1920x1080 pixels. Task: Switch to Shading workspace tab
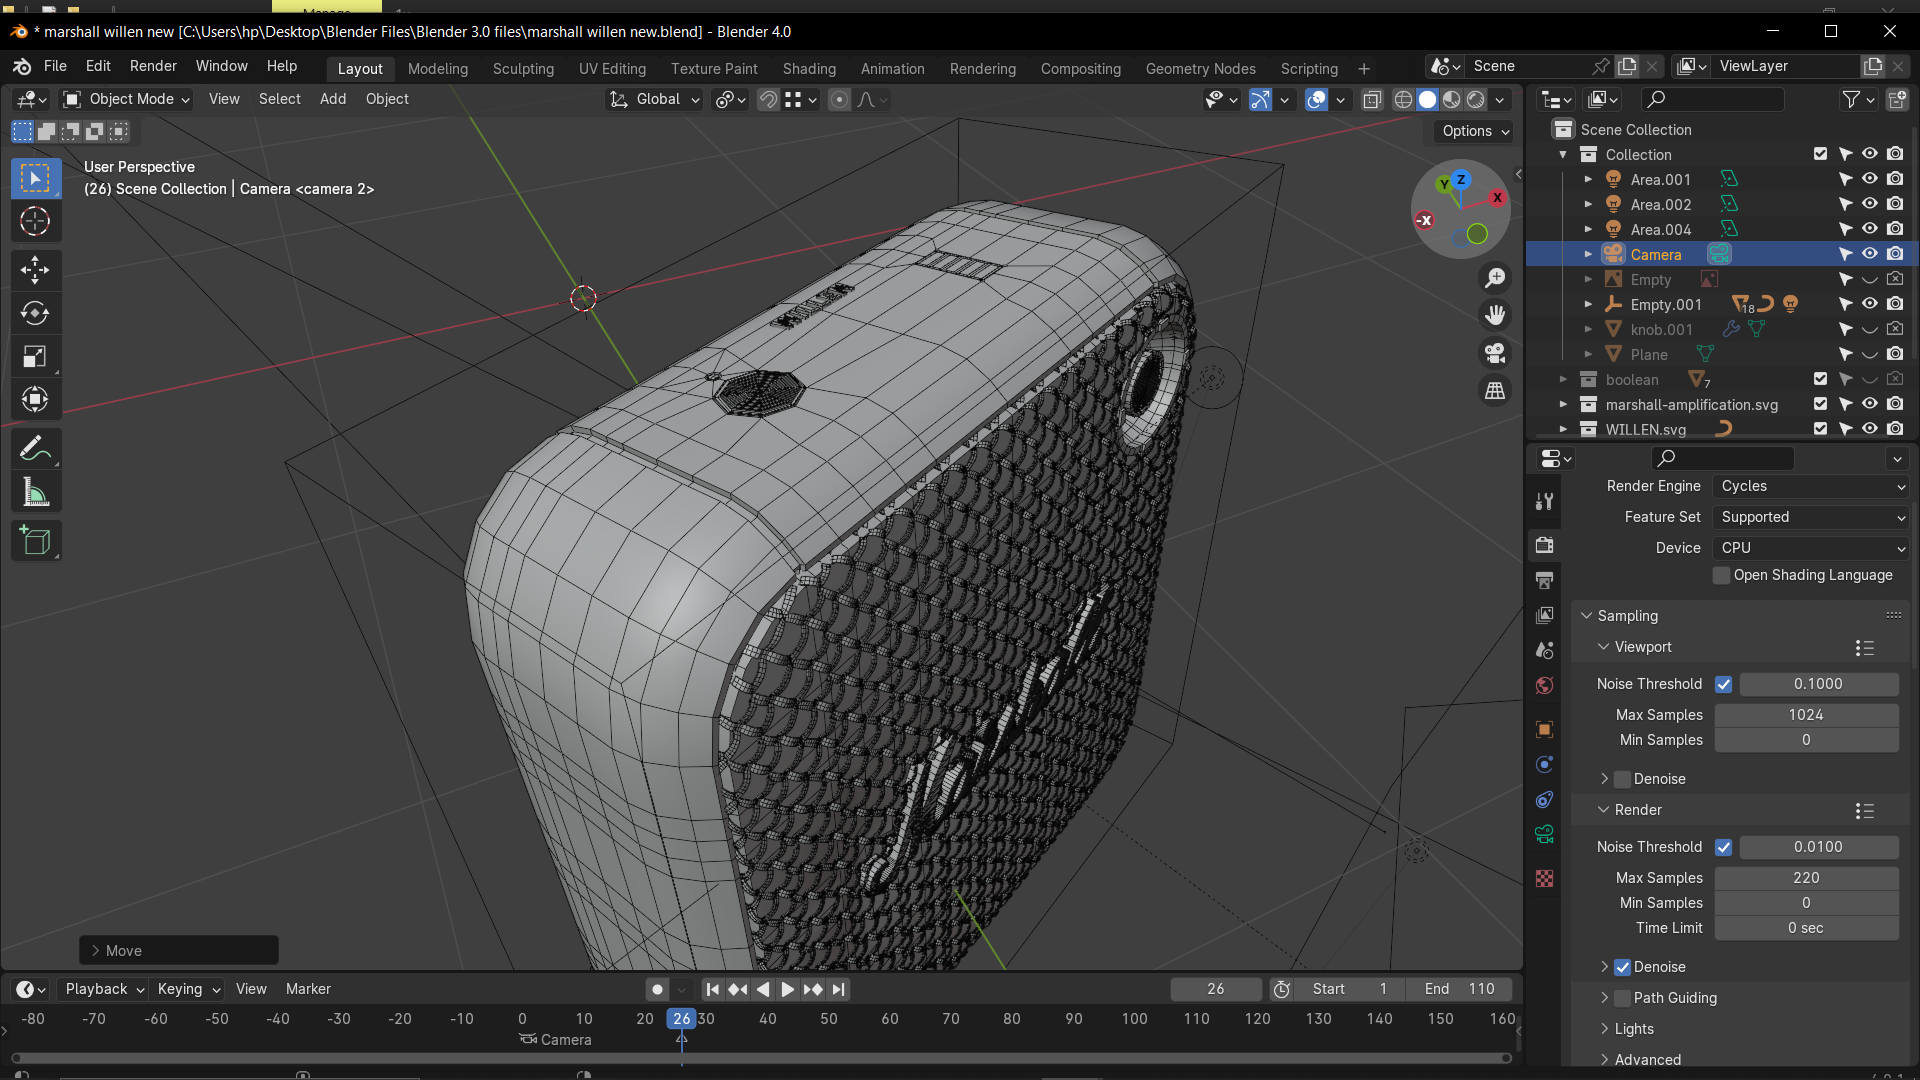coord(809,69)
